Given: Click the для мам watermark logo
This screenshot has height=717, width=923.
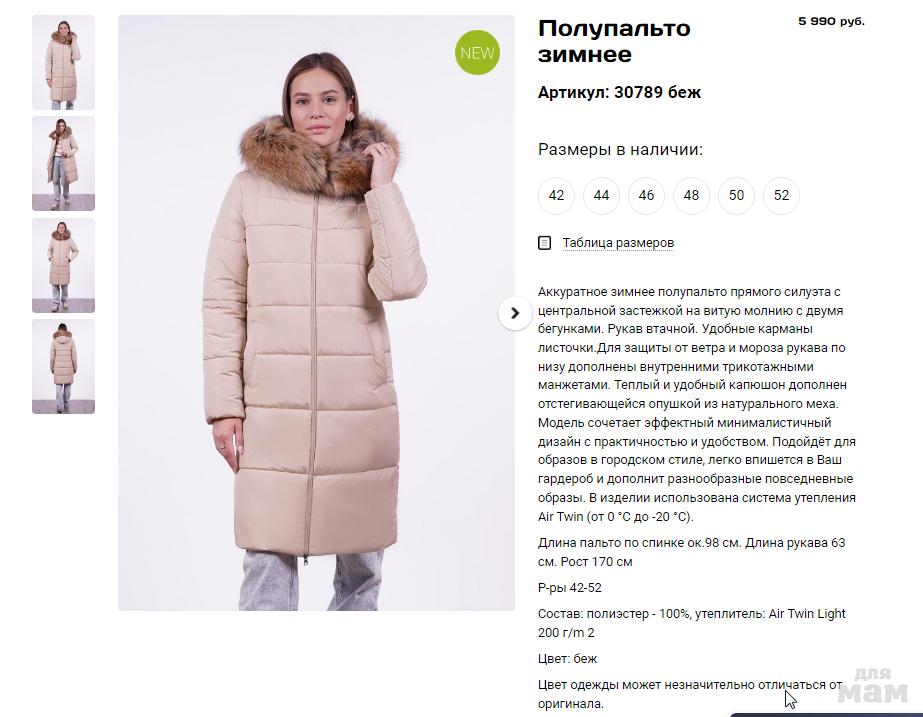Looking at the screenshot, I should point(872,686).
